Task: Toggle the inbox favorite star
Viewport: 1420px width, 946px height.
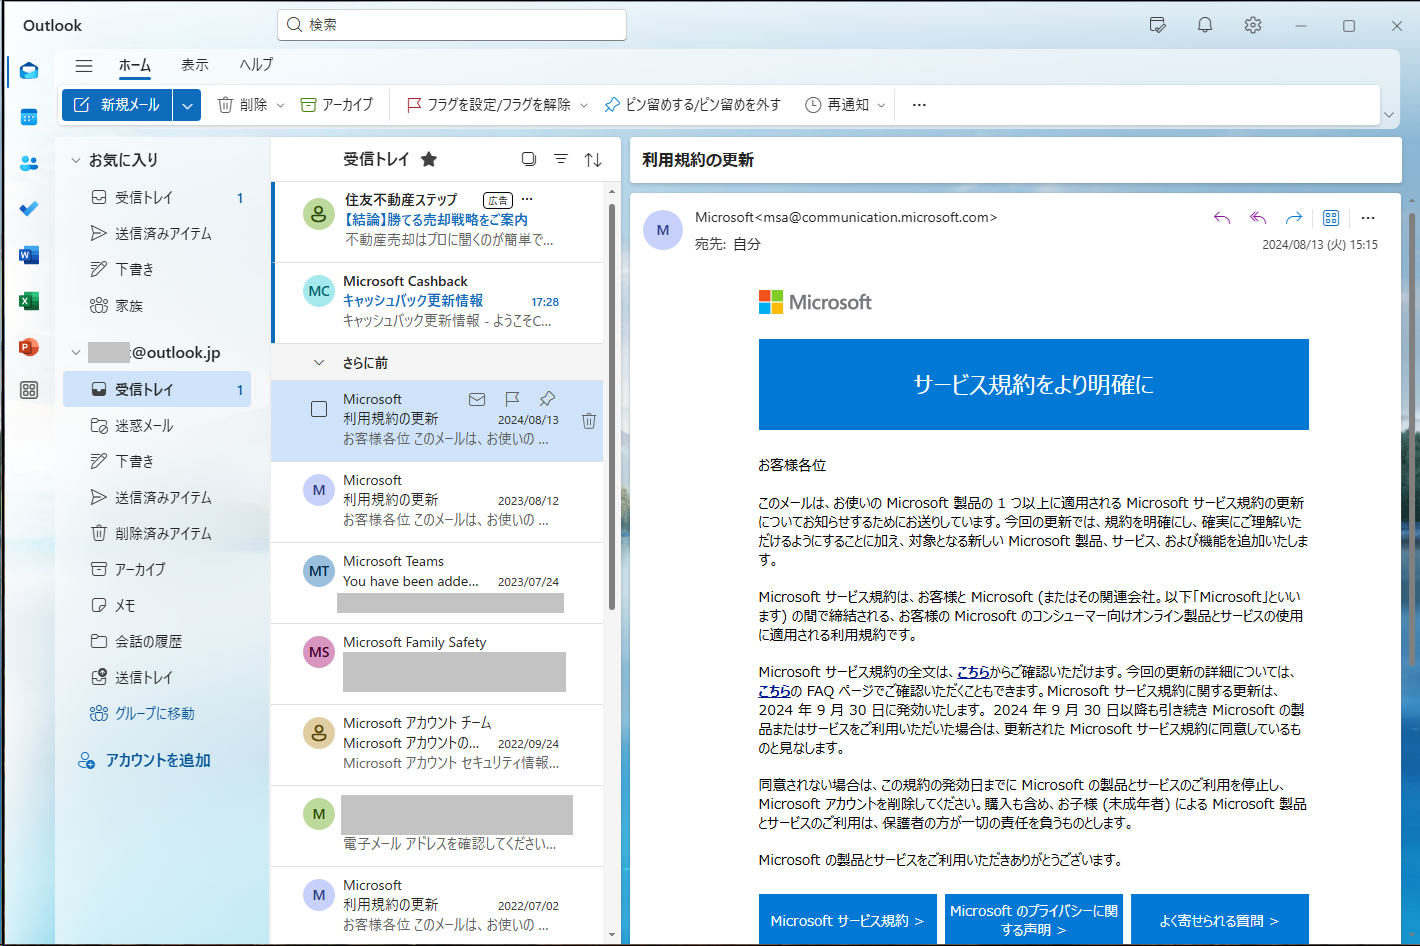Action: [x=429, y=159]
